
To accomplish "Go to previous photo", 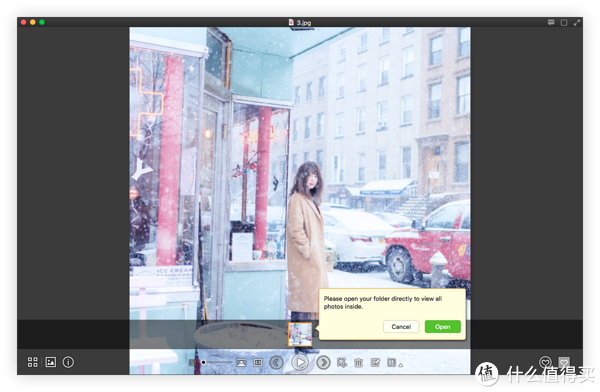I will 276,362.
